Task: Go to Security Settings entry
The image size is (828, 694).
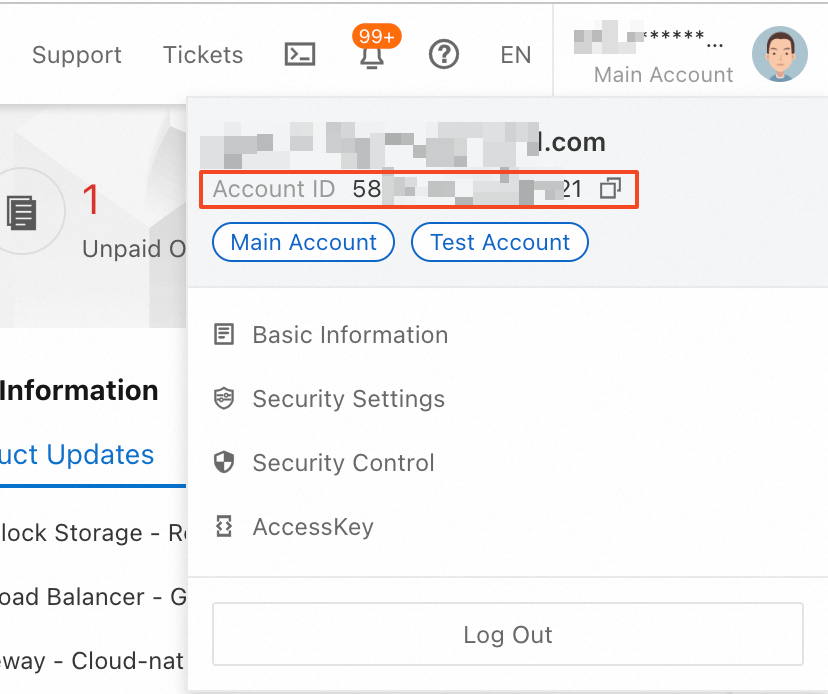Action: coord(348,399)
